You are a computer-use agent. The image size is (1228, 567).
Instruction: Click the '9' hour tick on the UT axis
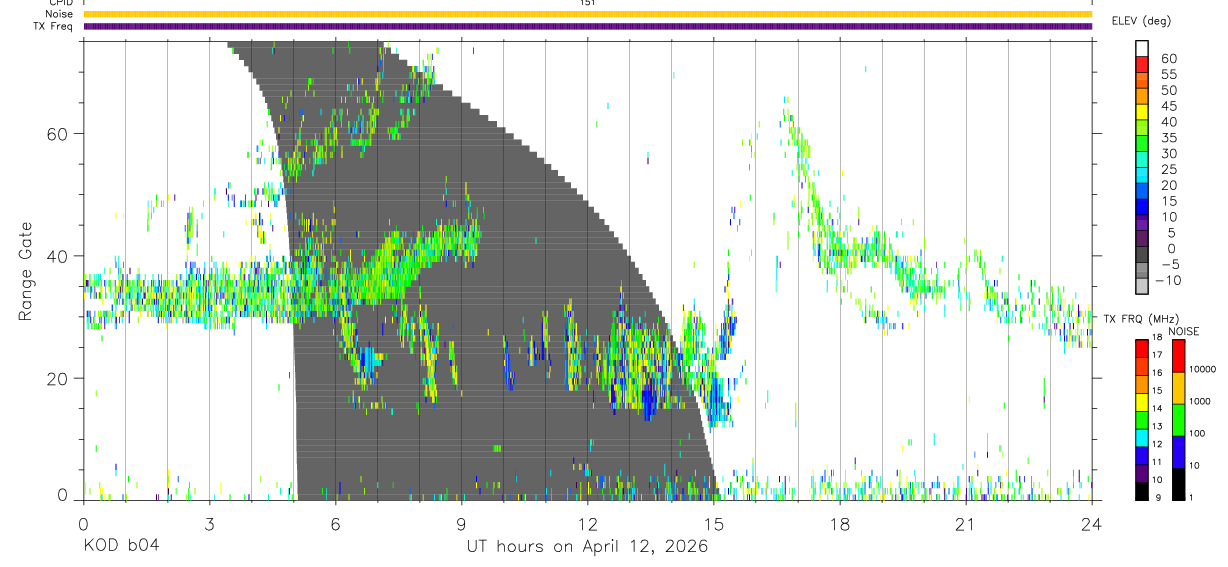tap(461, 523)
